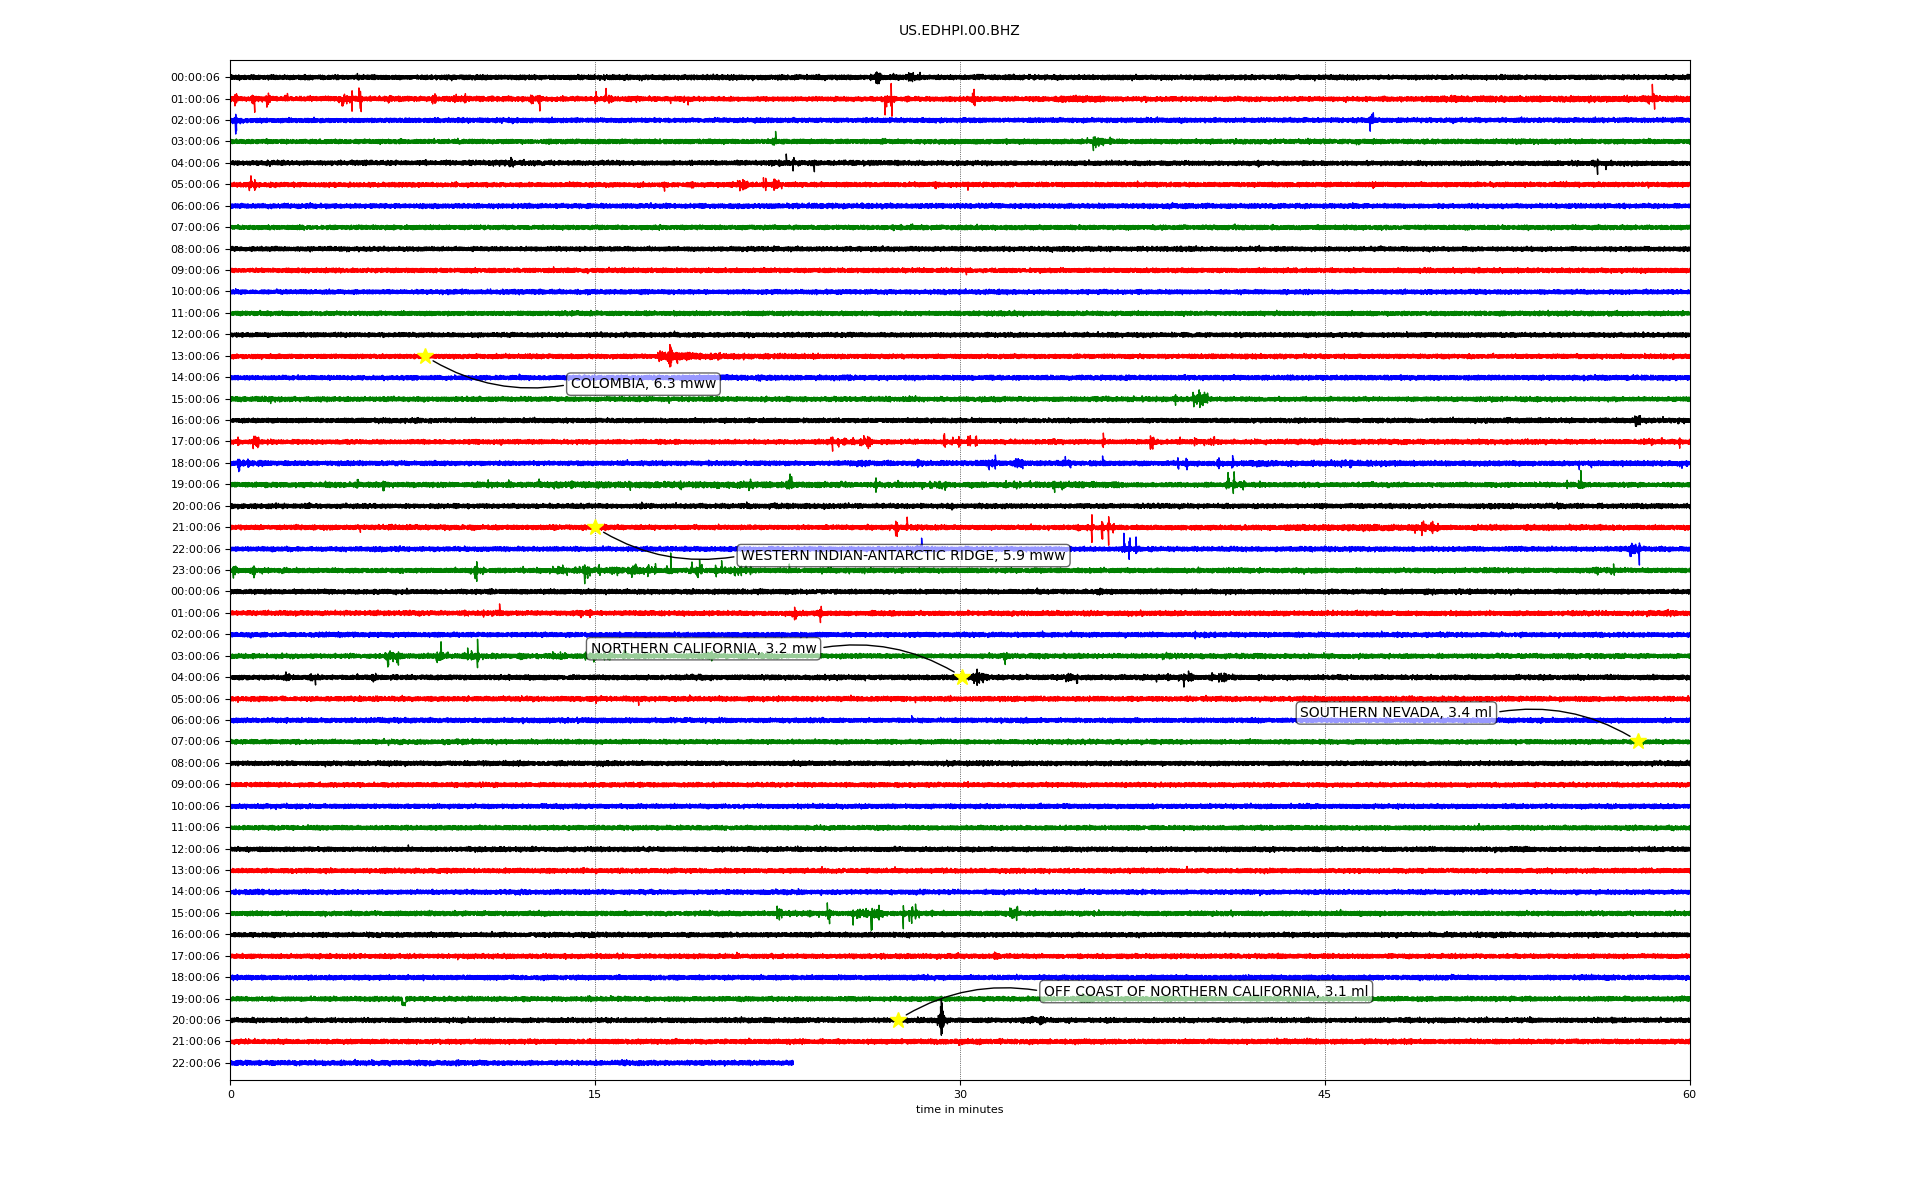Viewport: 1920px width, 1200px height.
Task: Select 'OFF COAST OF NORTHERN CALIFORNIA, 3.1 ml' label
Action: 1205,992
